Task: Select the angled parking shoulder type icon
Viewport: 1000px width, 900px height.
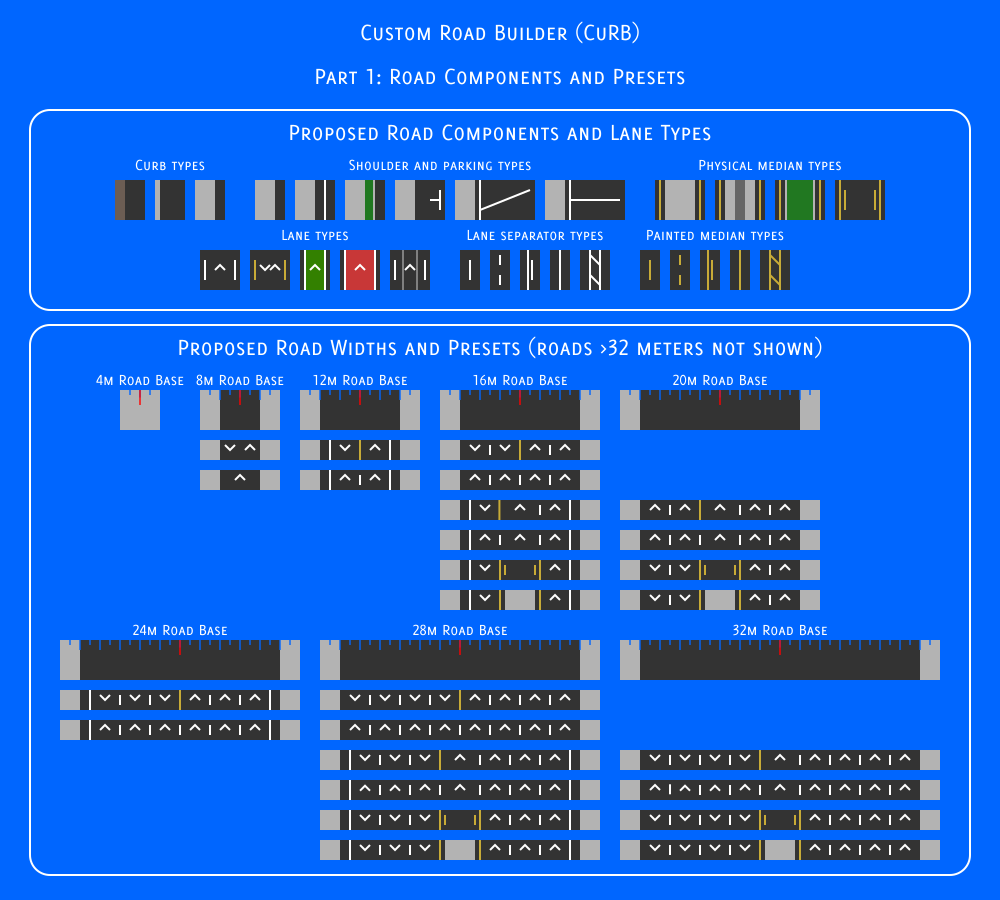Action: pyautogui.click(x=495, y=200)
